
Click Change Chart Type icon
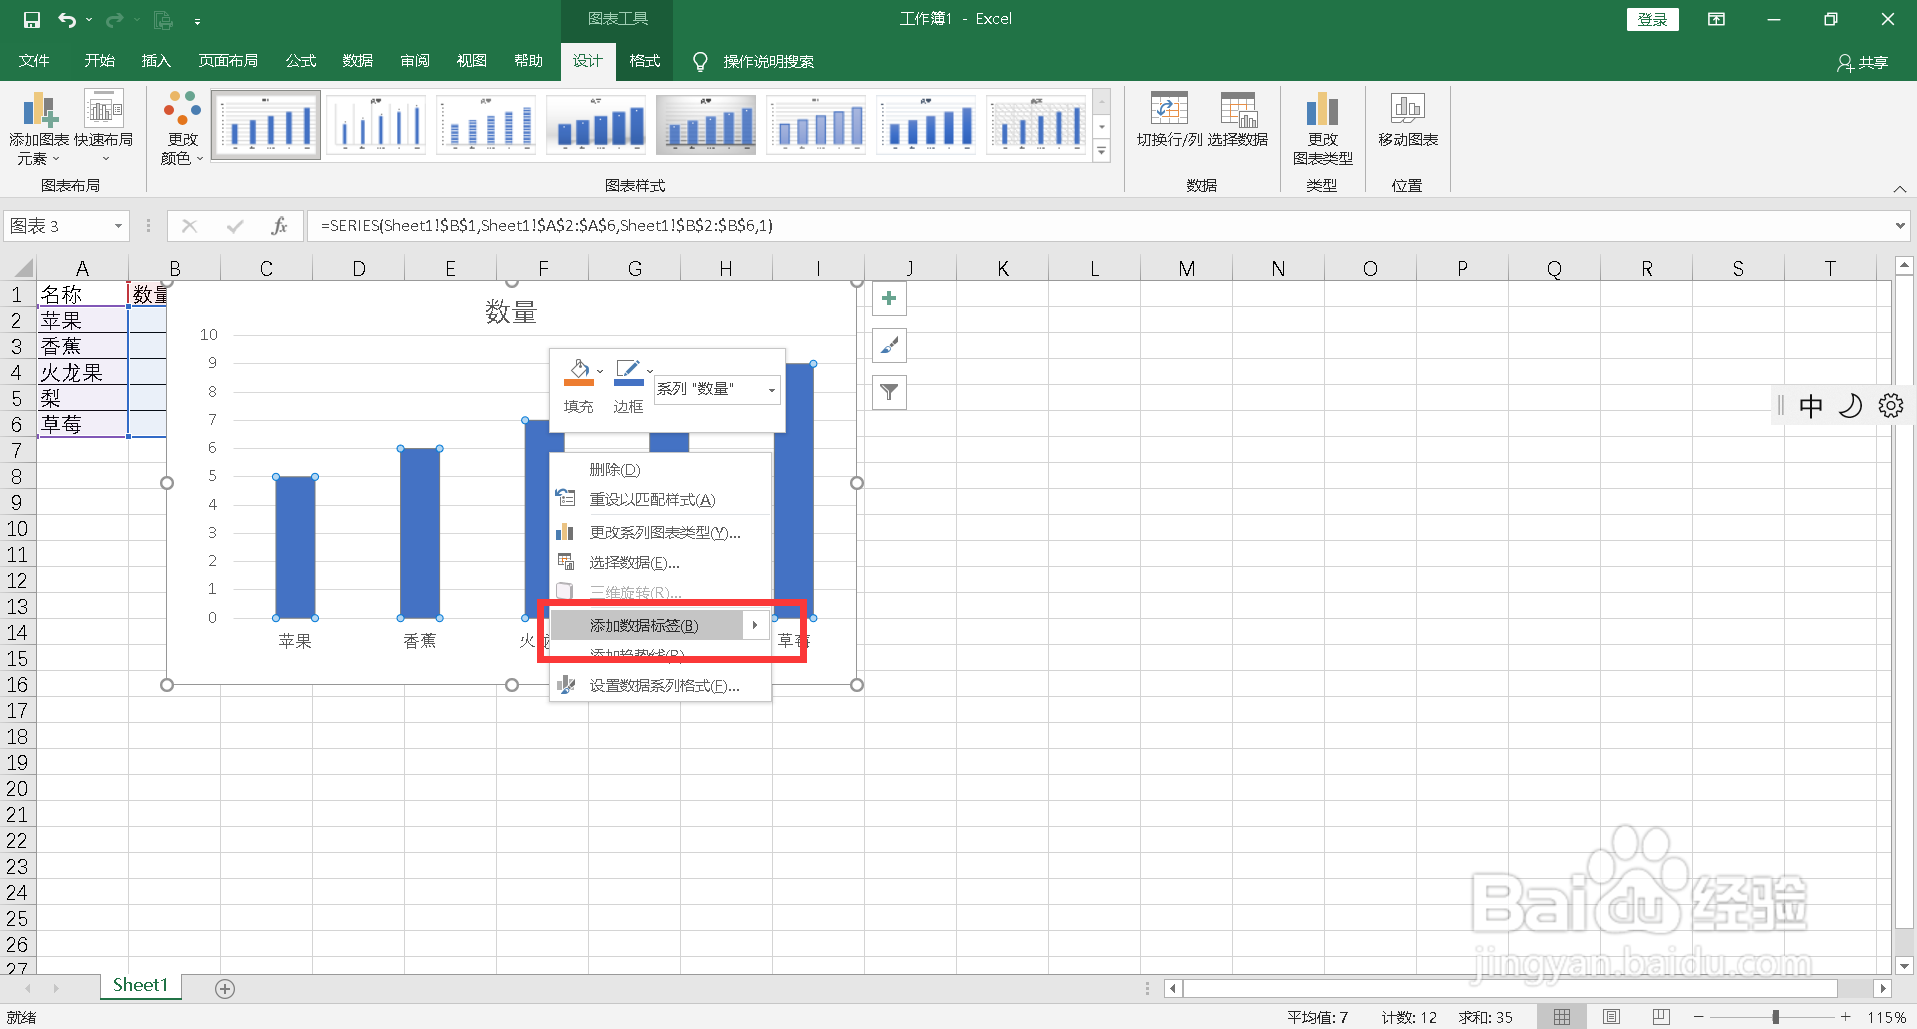point(1322,128)
